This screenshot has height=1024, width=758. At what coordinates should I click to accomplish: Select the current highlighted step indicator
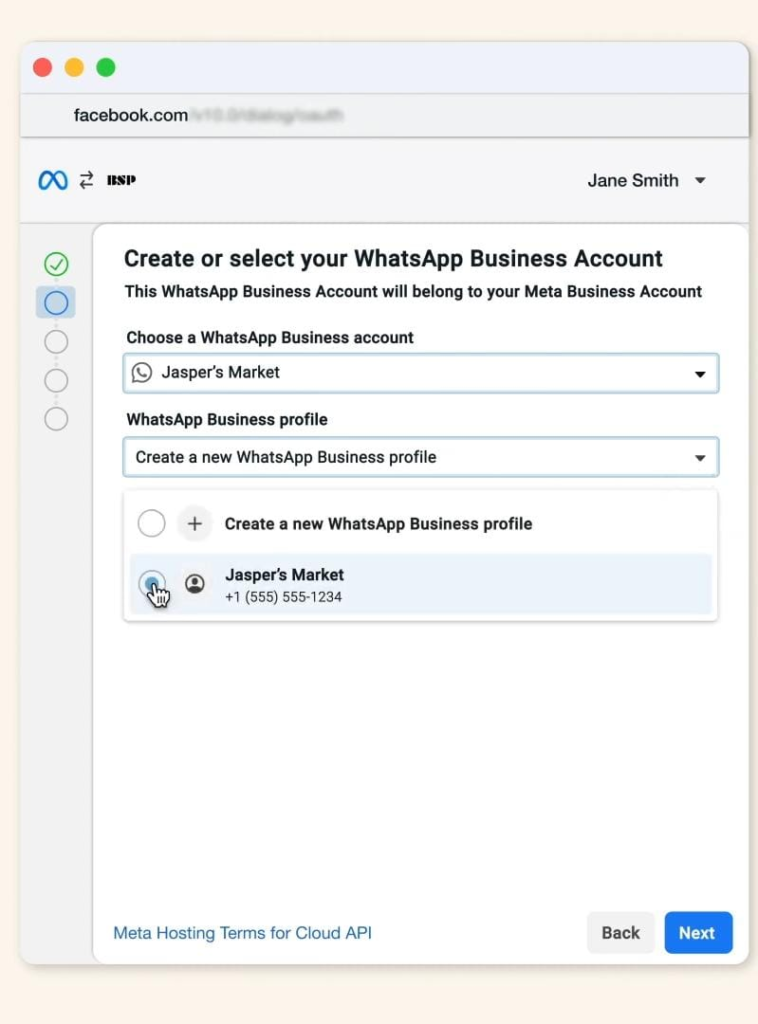[x=56, y=302]
